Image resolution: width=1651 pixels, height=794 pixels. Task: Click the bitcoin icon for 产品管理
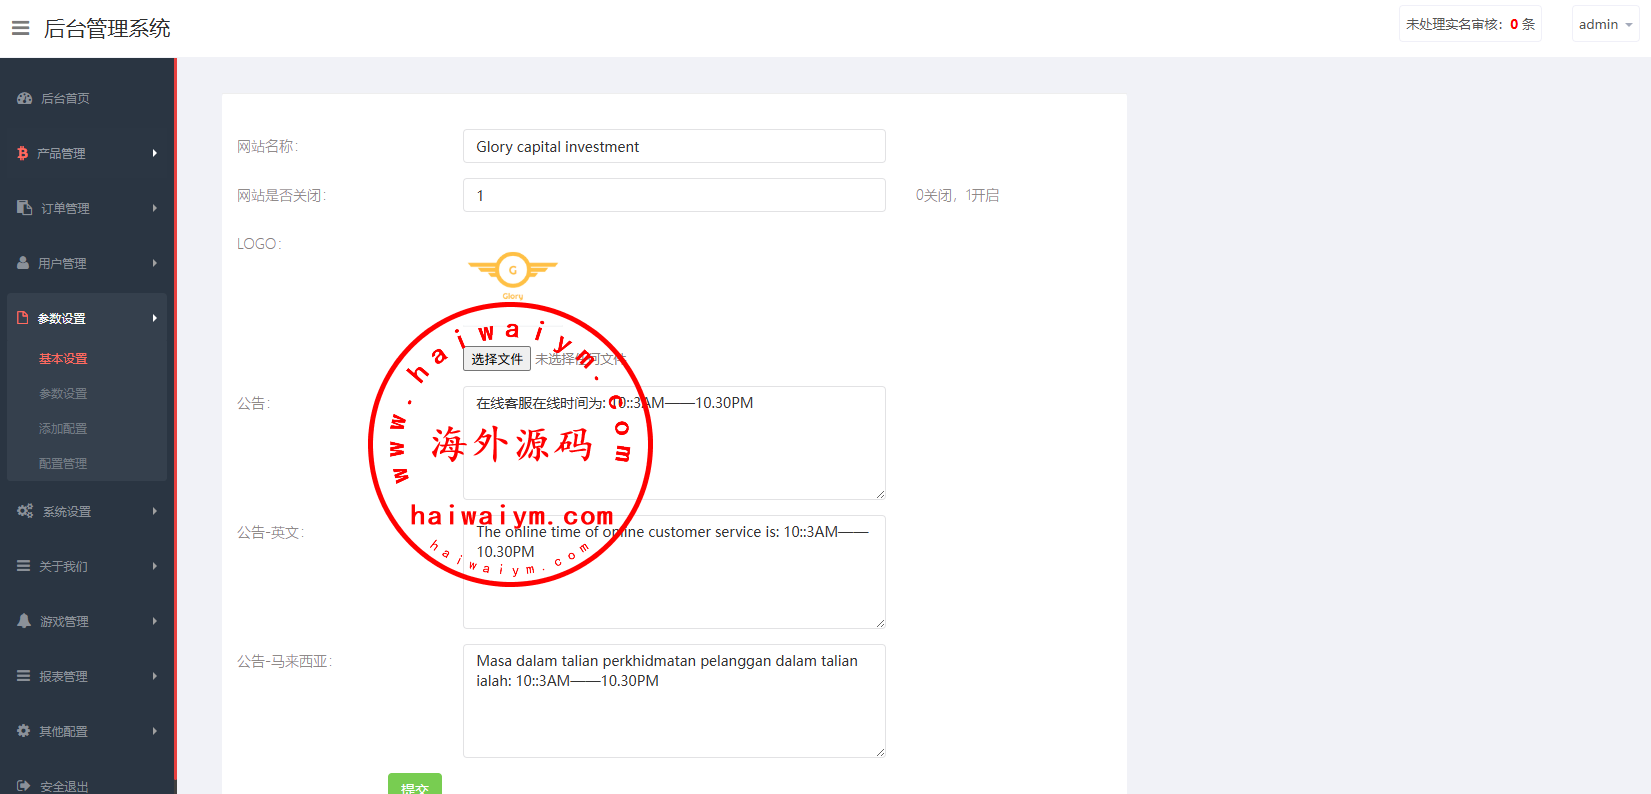[x=22, y=153]
